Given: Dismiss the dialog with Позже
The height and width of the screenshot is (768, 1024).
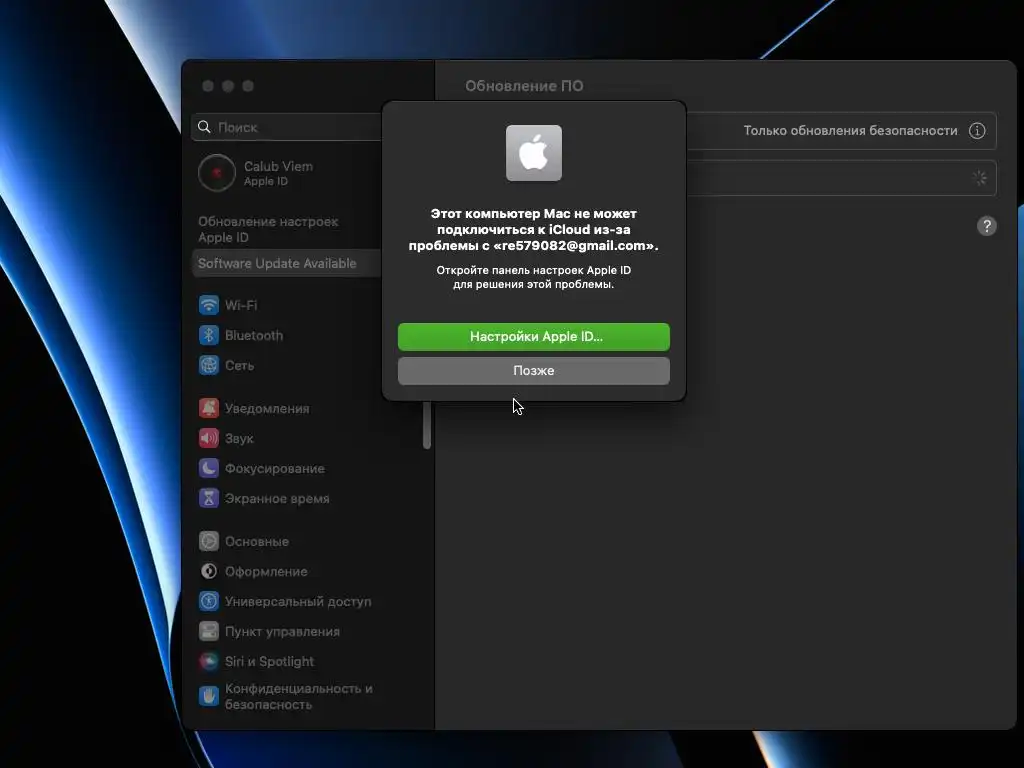Looking at the screenshot, I should pos(534,371).
